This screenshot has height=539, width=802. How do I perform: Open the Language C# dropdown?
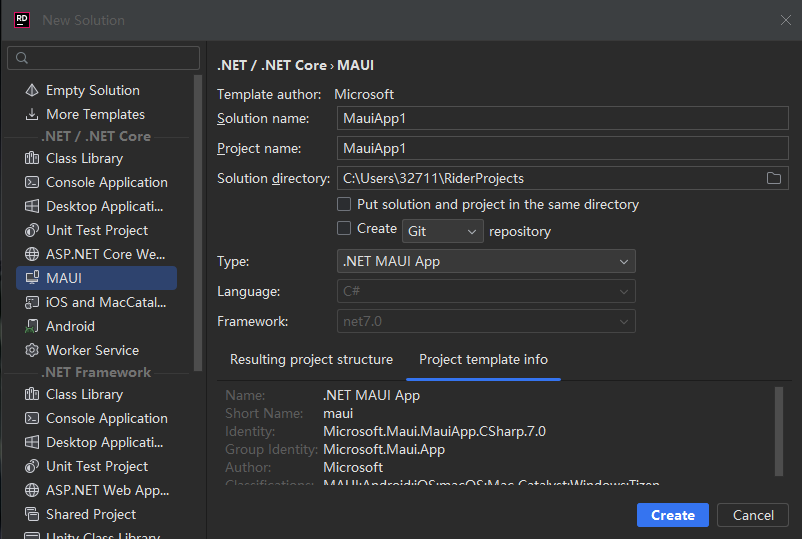tap(486, 291)
